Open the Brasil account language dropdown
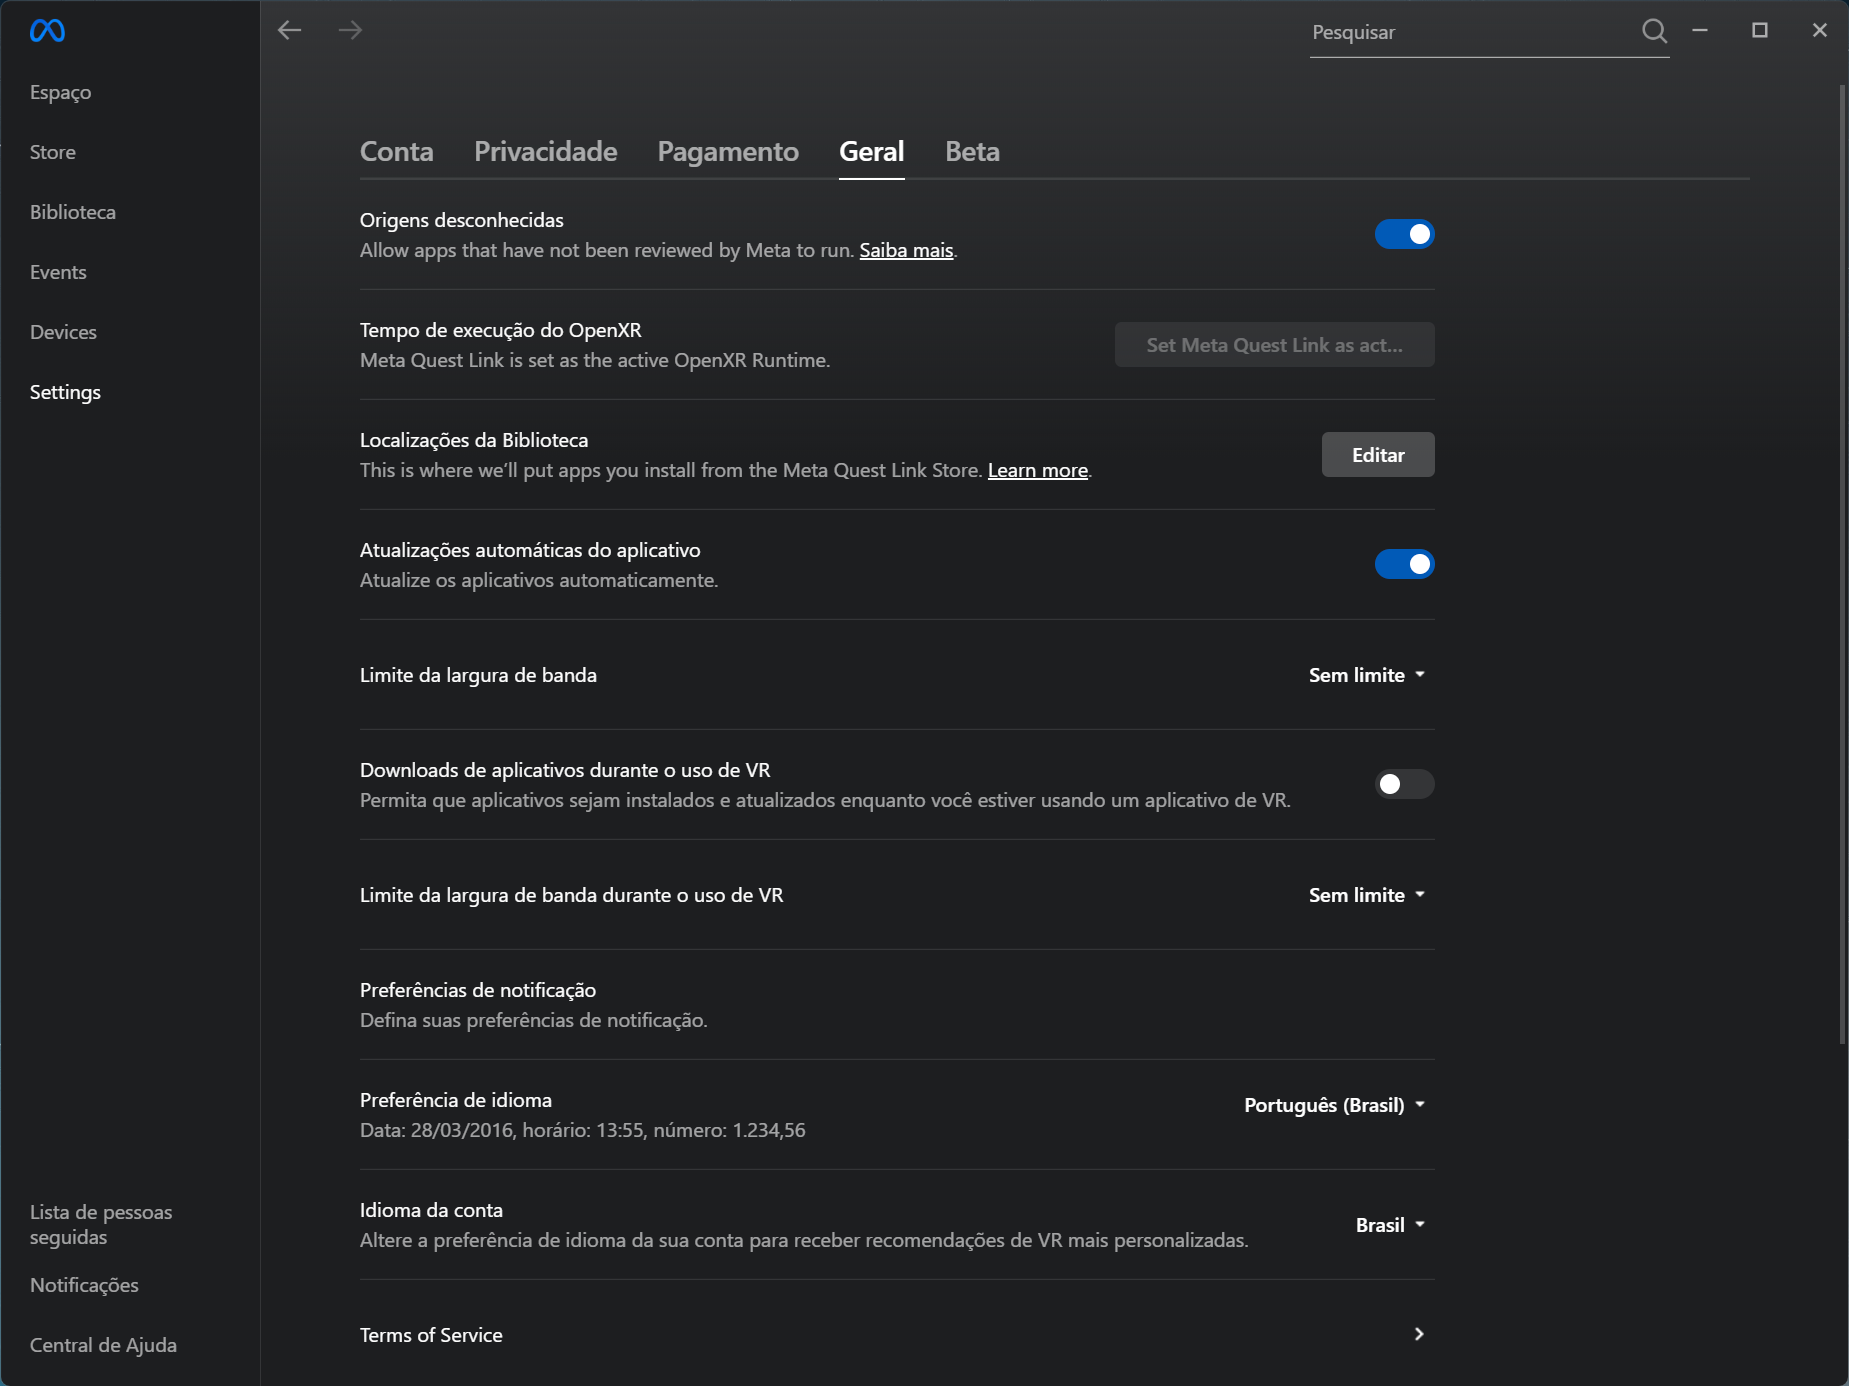 click(1390, 1225)
